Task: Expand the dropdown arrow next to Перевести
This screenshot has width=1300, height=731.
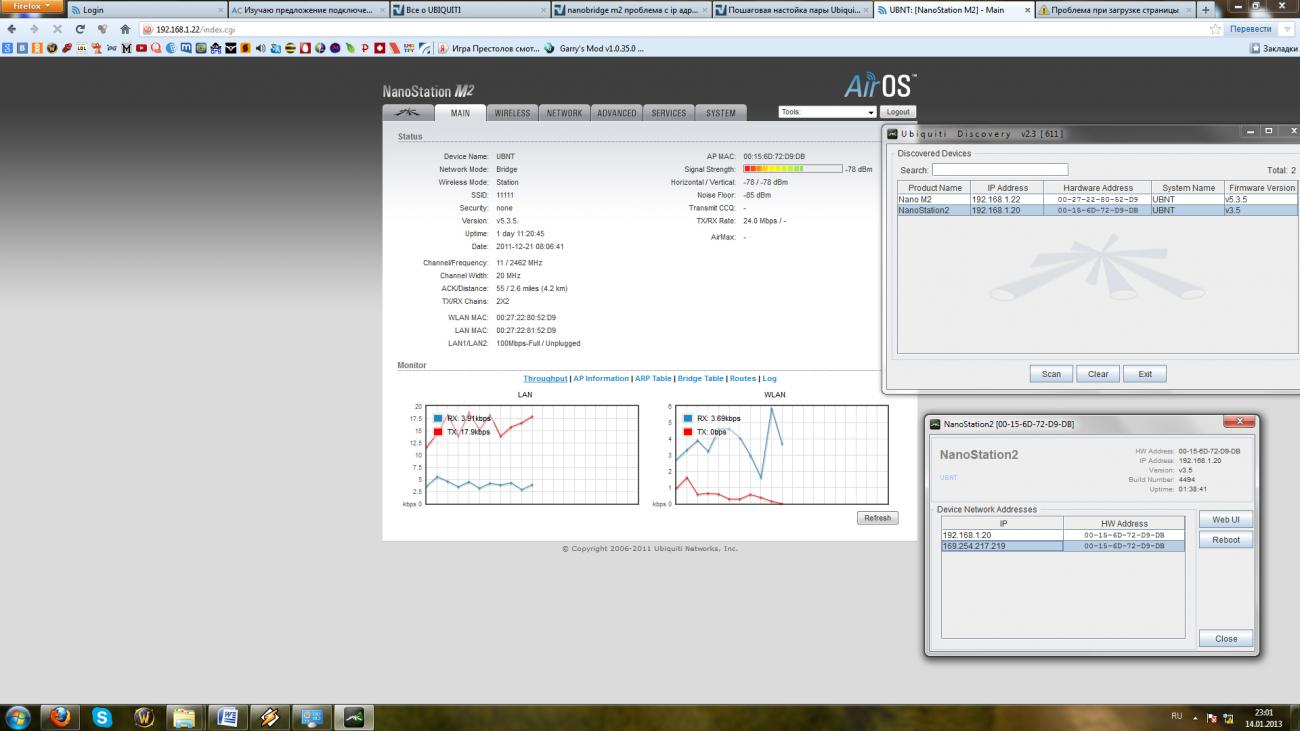Action: 1286,29
